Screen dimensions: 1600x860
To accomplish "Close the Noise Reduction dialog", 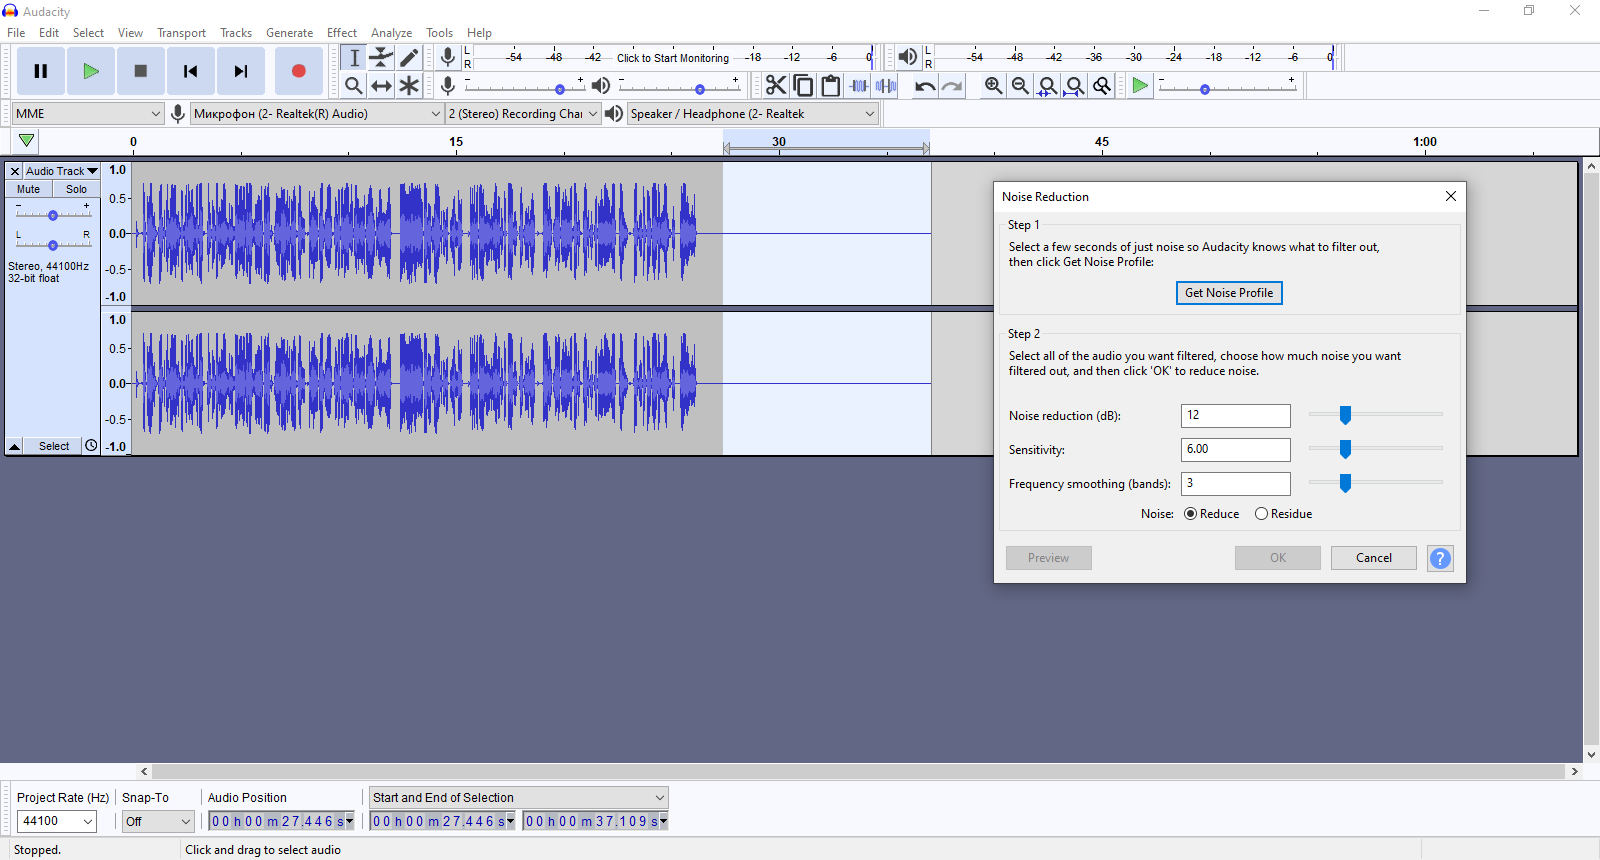I will [x=1451, y=196].
